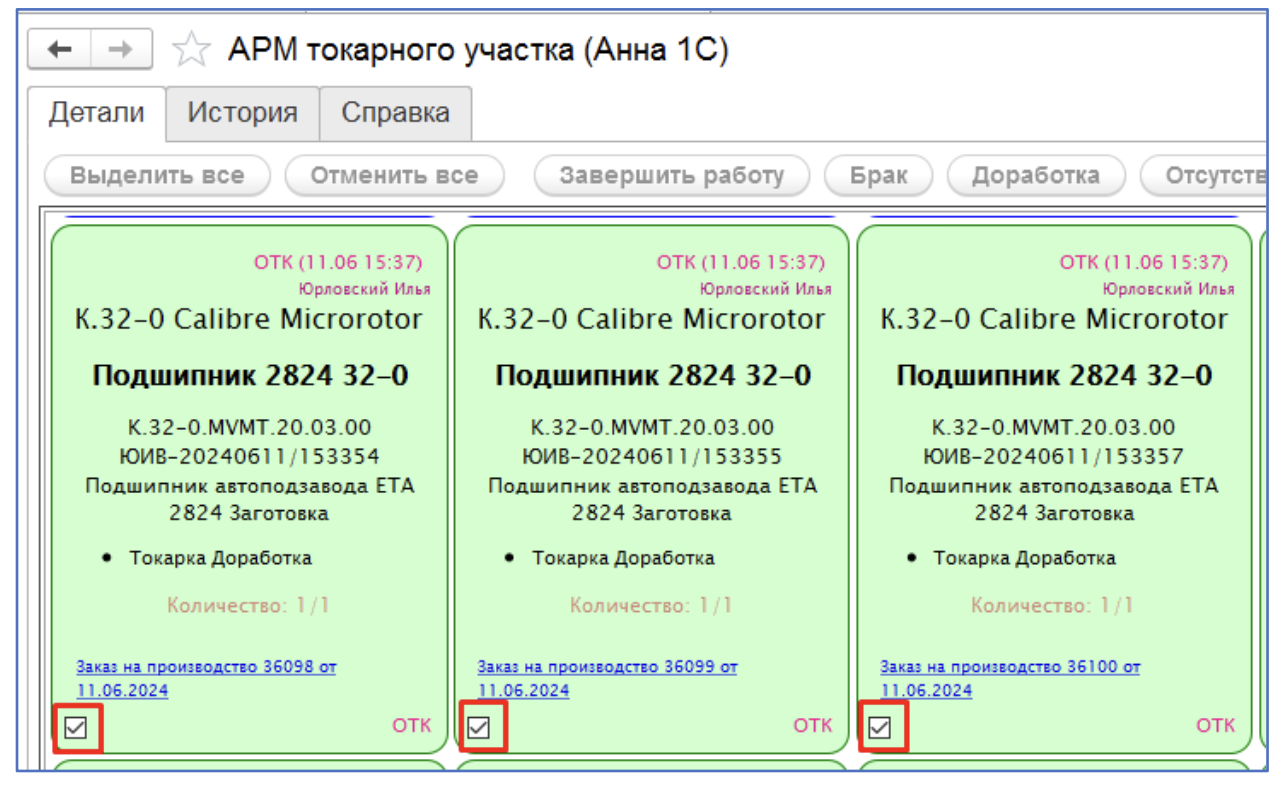Image resolution: width=1280 pixels, height=790 pixels.
Task: Add page to favorites with star icon
Action: pyautogui.click(x=190, y=51)
